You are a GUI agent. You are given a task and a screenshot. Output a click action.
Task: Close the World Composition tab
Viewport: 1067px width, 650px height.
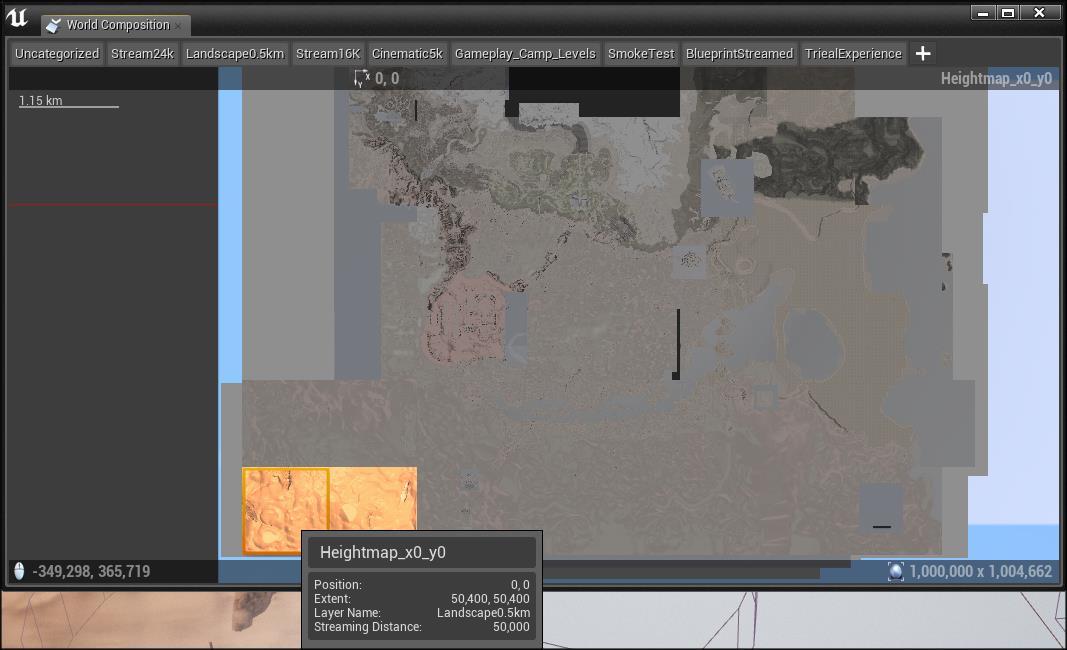[x=179, y=25]
